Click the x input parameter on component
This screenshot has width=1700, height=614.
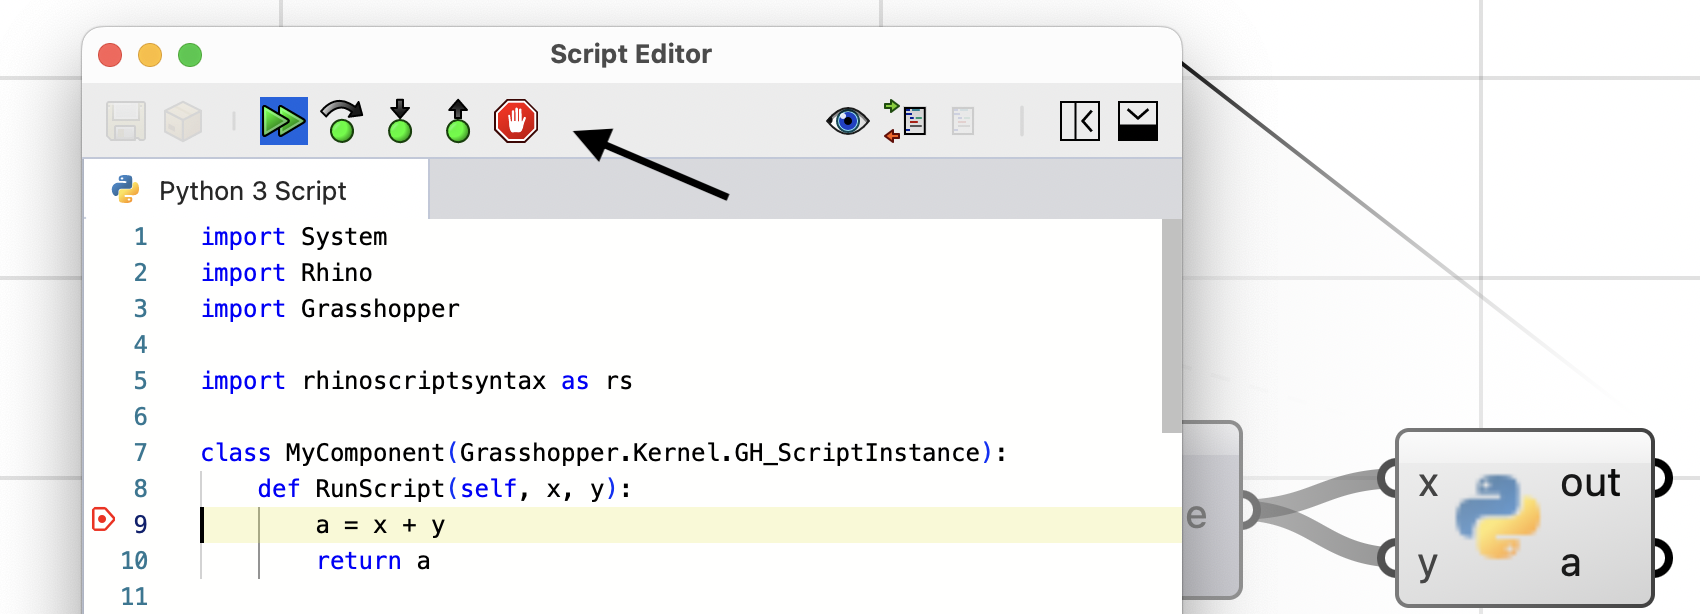[1428, 484]
